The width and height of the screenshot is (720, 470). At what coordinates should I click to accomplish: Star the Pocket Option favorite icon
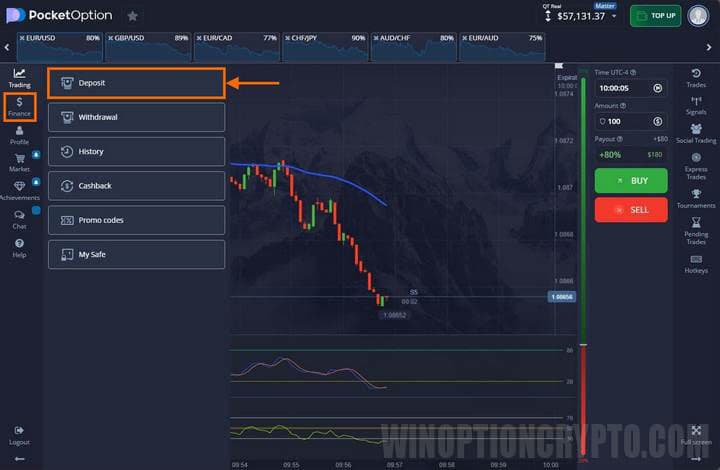coord(133,16)
